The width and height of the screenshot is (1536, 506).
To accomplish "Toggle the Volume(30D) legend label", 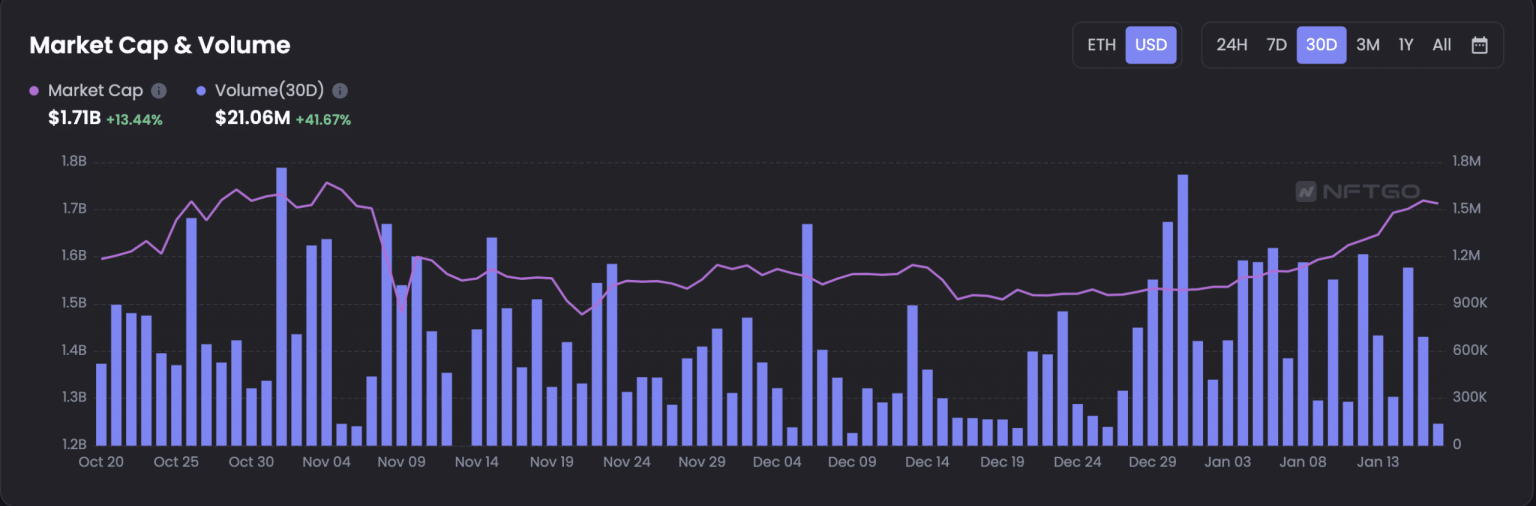I will pyautogui.click(x=269, y=91).
